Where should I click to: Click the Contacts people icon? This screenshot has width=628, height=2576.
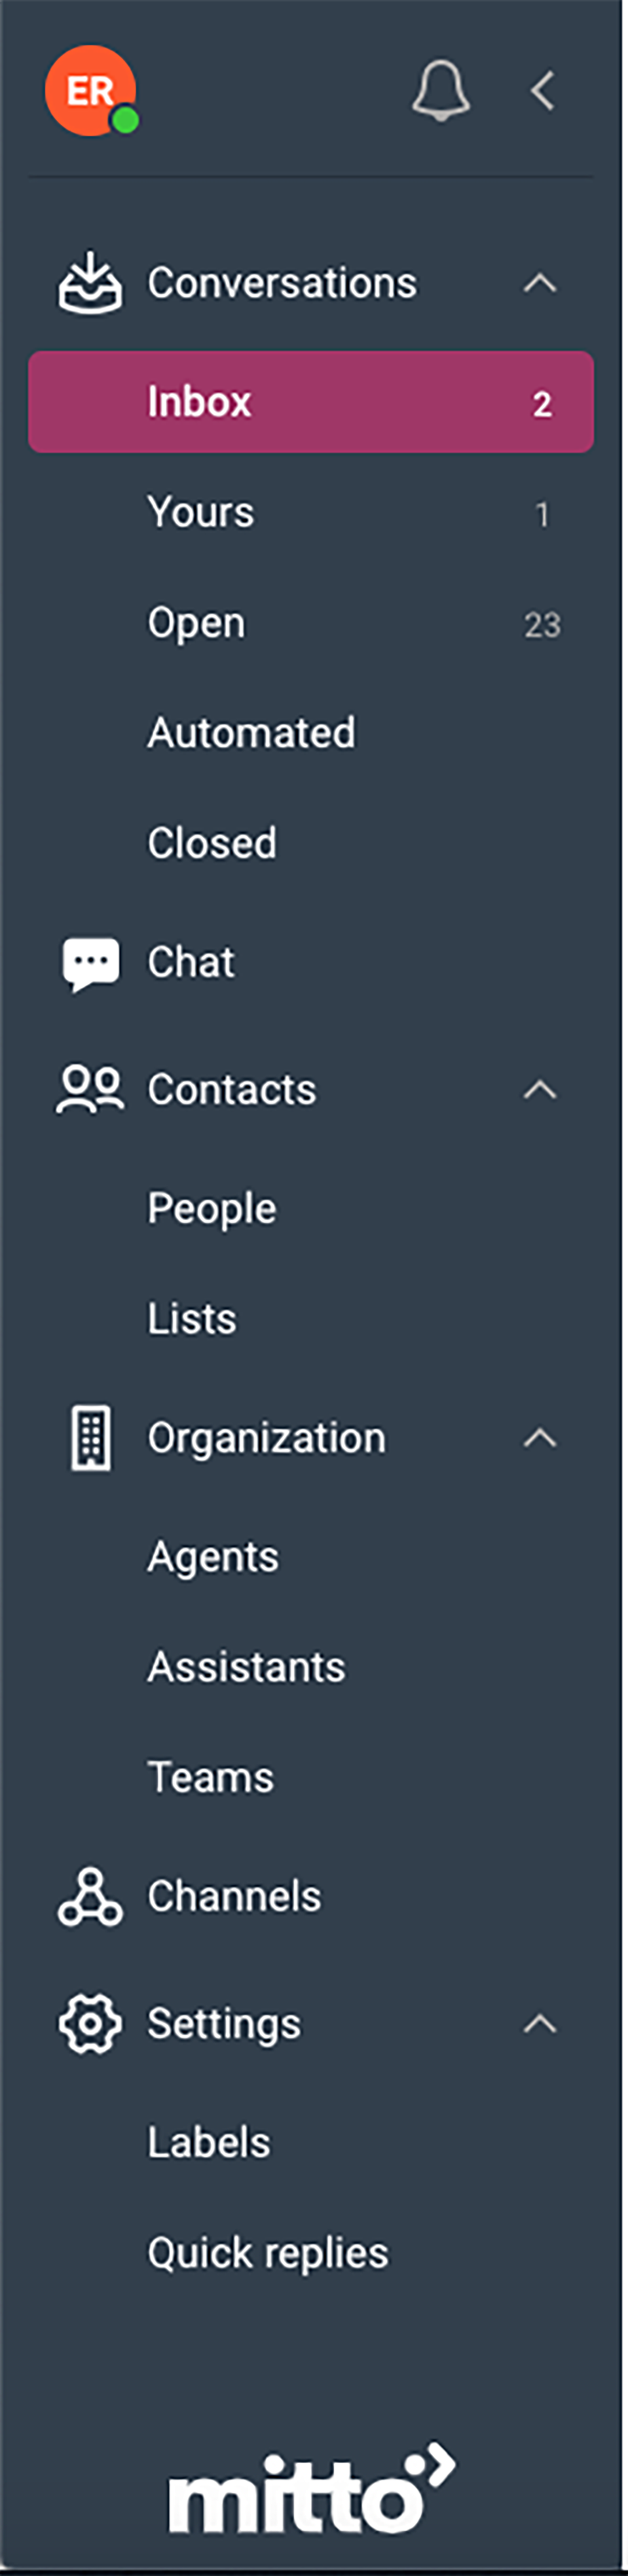tap(88, 1089)
